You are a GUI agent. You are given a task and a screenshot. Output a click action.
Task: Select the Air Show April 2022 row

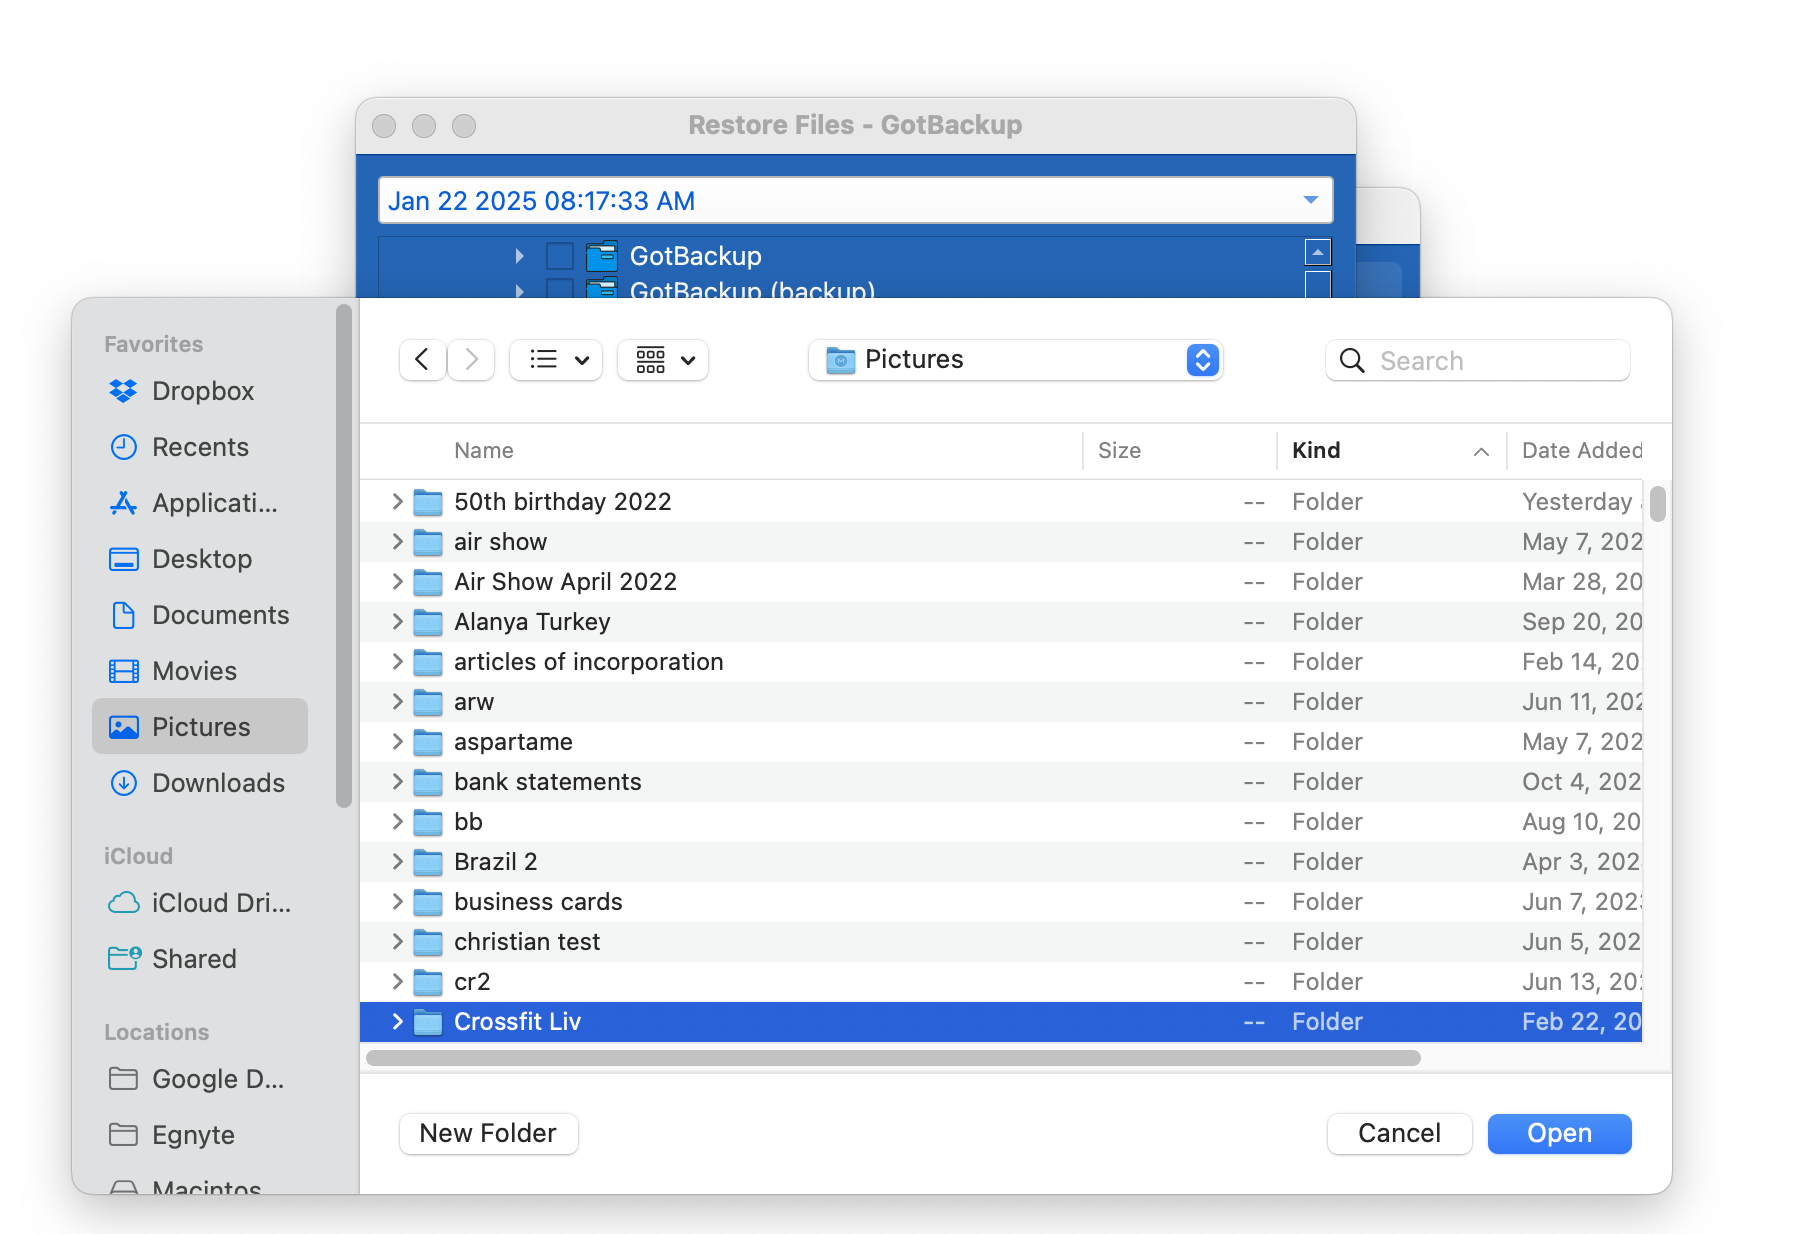[1000, 582]
